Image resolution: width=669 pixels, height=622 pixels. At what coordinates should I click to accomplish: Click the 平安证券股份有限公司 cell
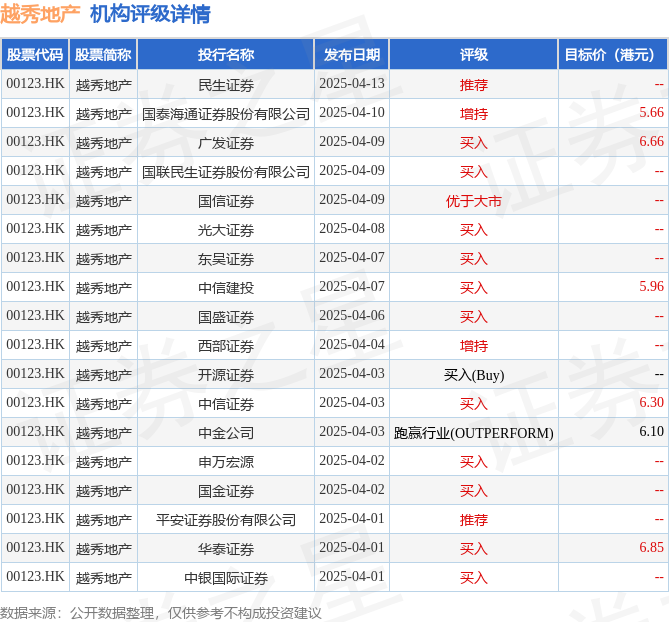coord(226,520)
